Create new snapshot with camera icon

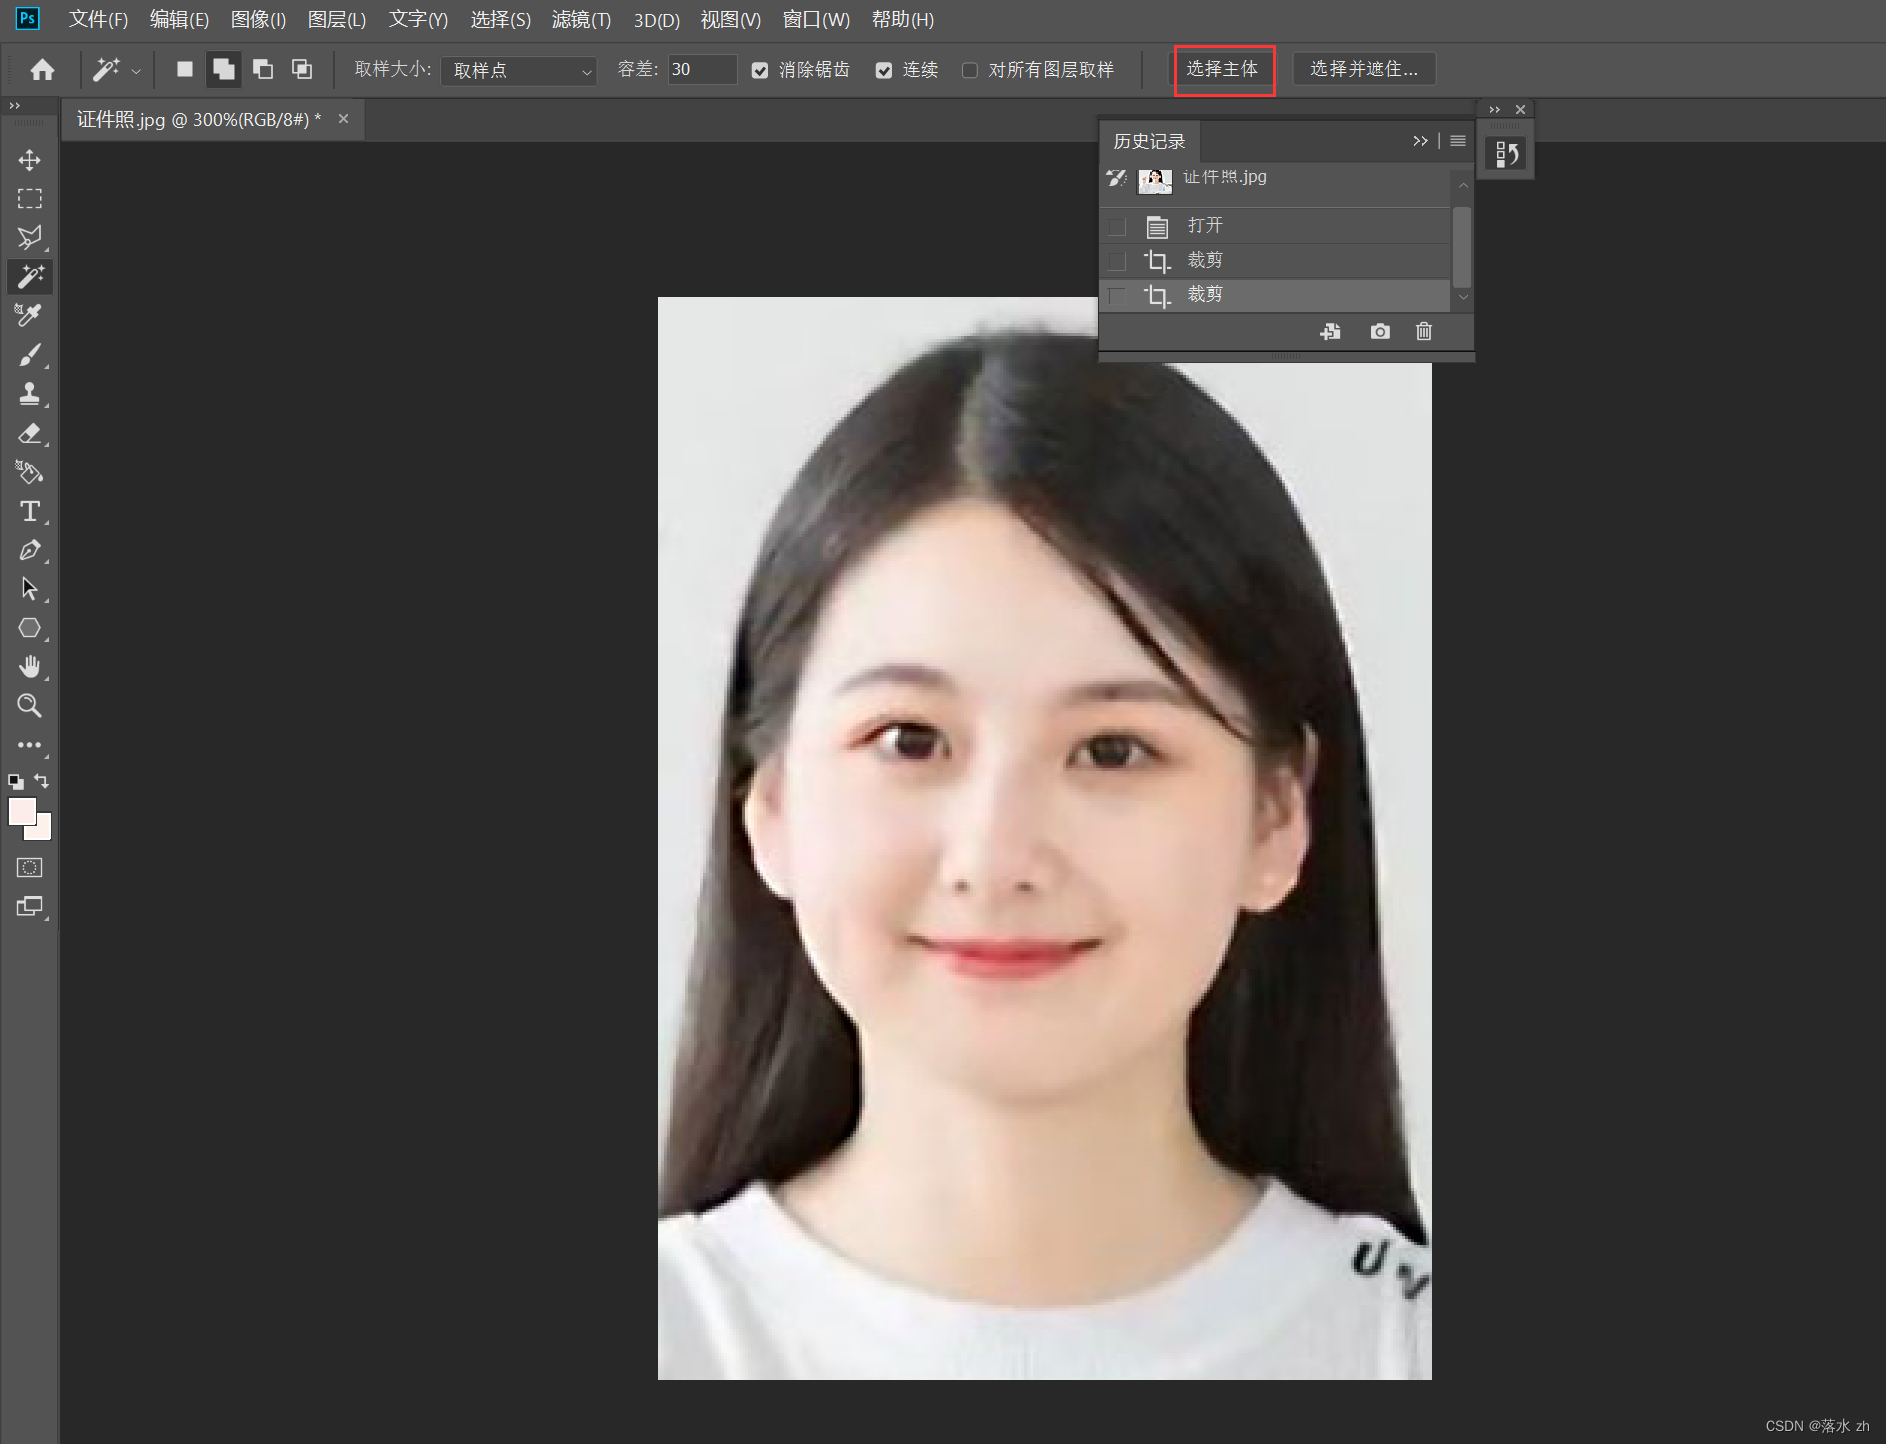(x=1379, y=332)
